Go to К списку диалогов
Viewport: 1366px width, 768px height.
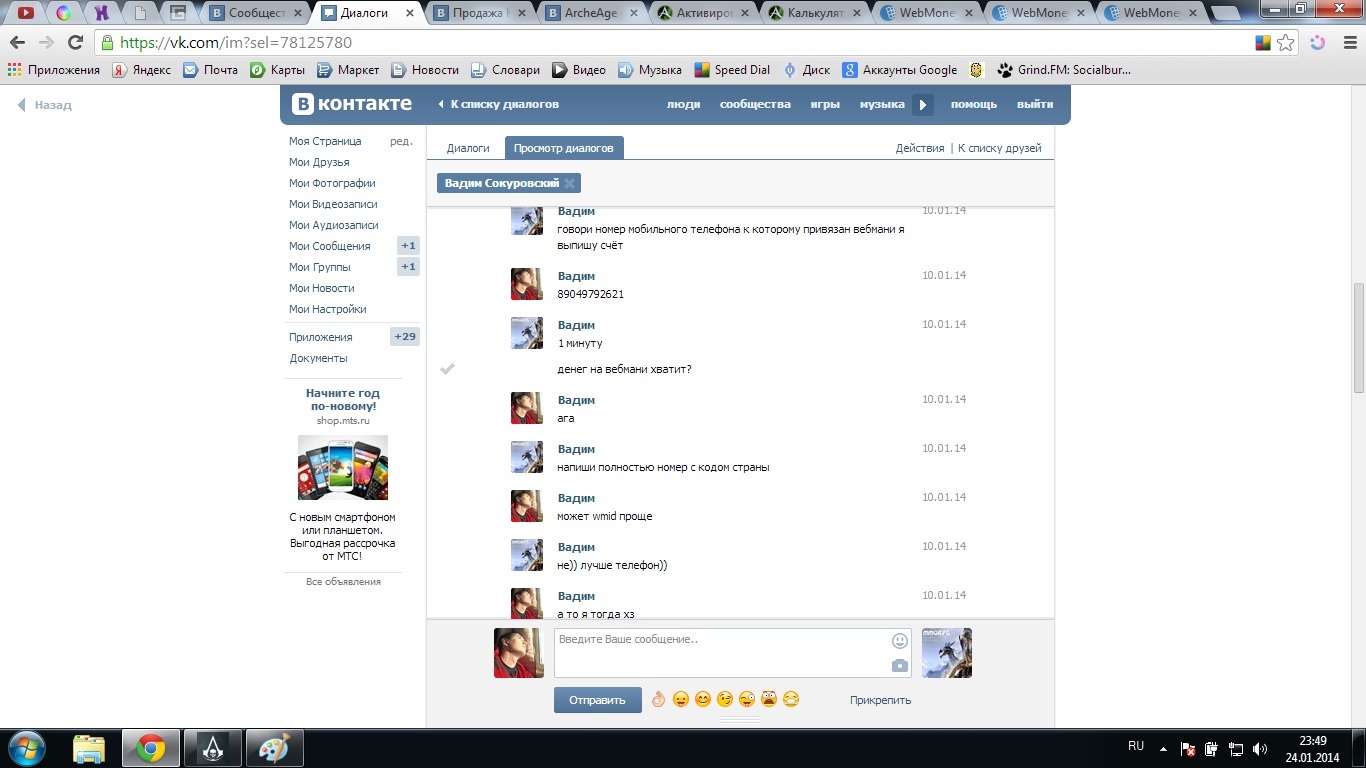coord(498,104)
